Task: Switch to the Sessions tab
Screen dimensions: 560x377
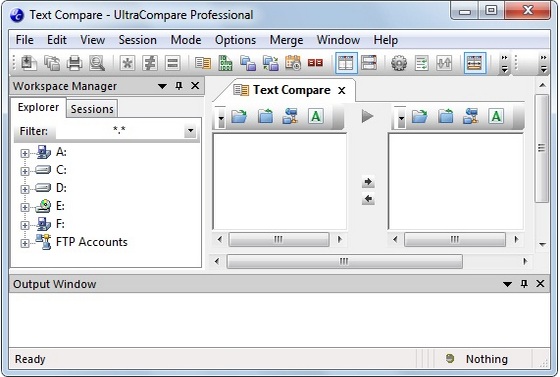Action: (92, 109)
